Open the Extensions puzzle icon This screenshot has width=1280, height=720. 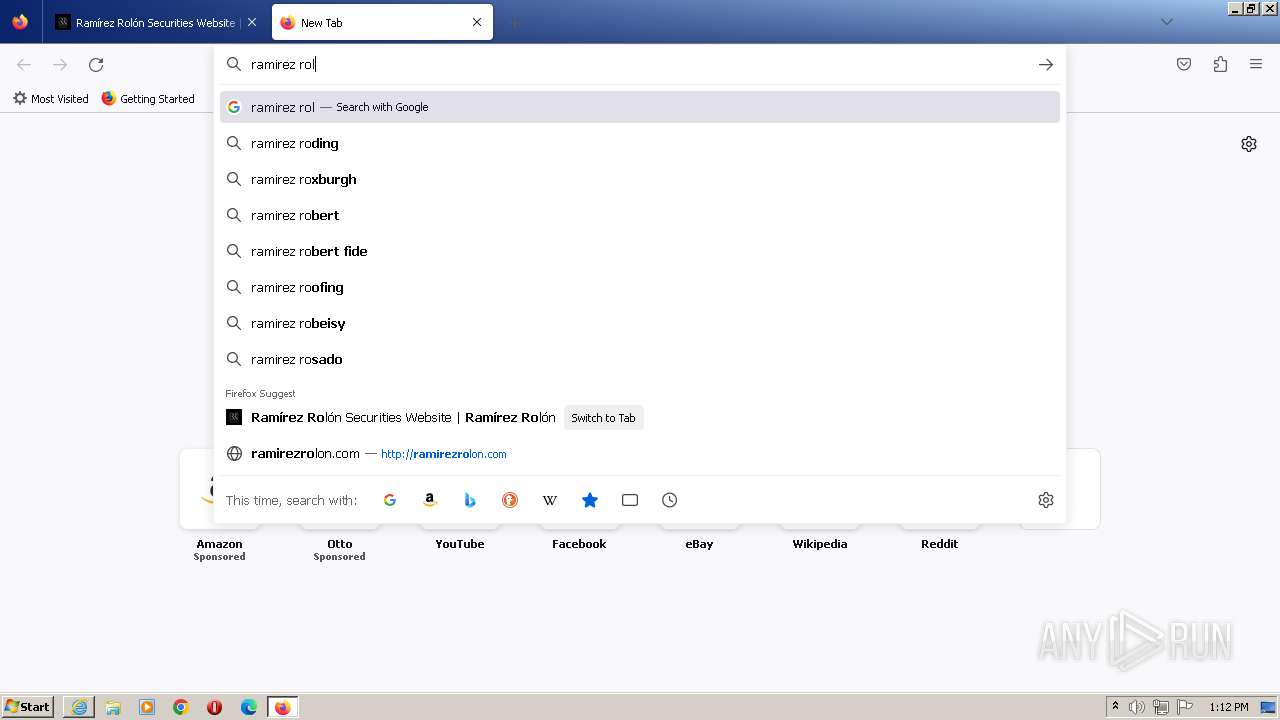coord(1220,64)
